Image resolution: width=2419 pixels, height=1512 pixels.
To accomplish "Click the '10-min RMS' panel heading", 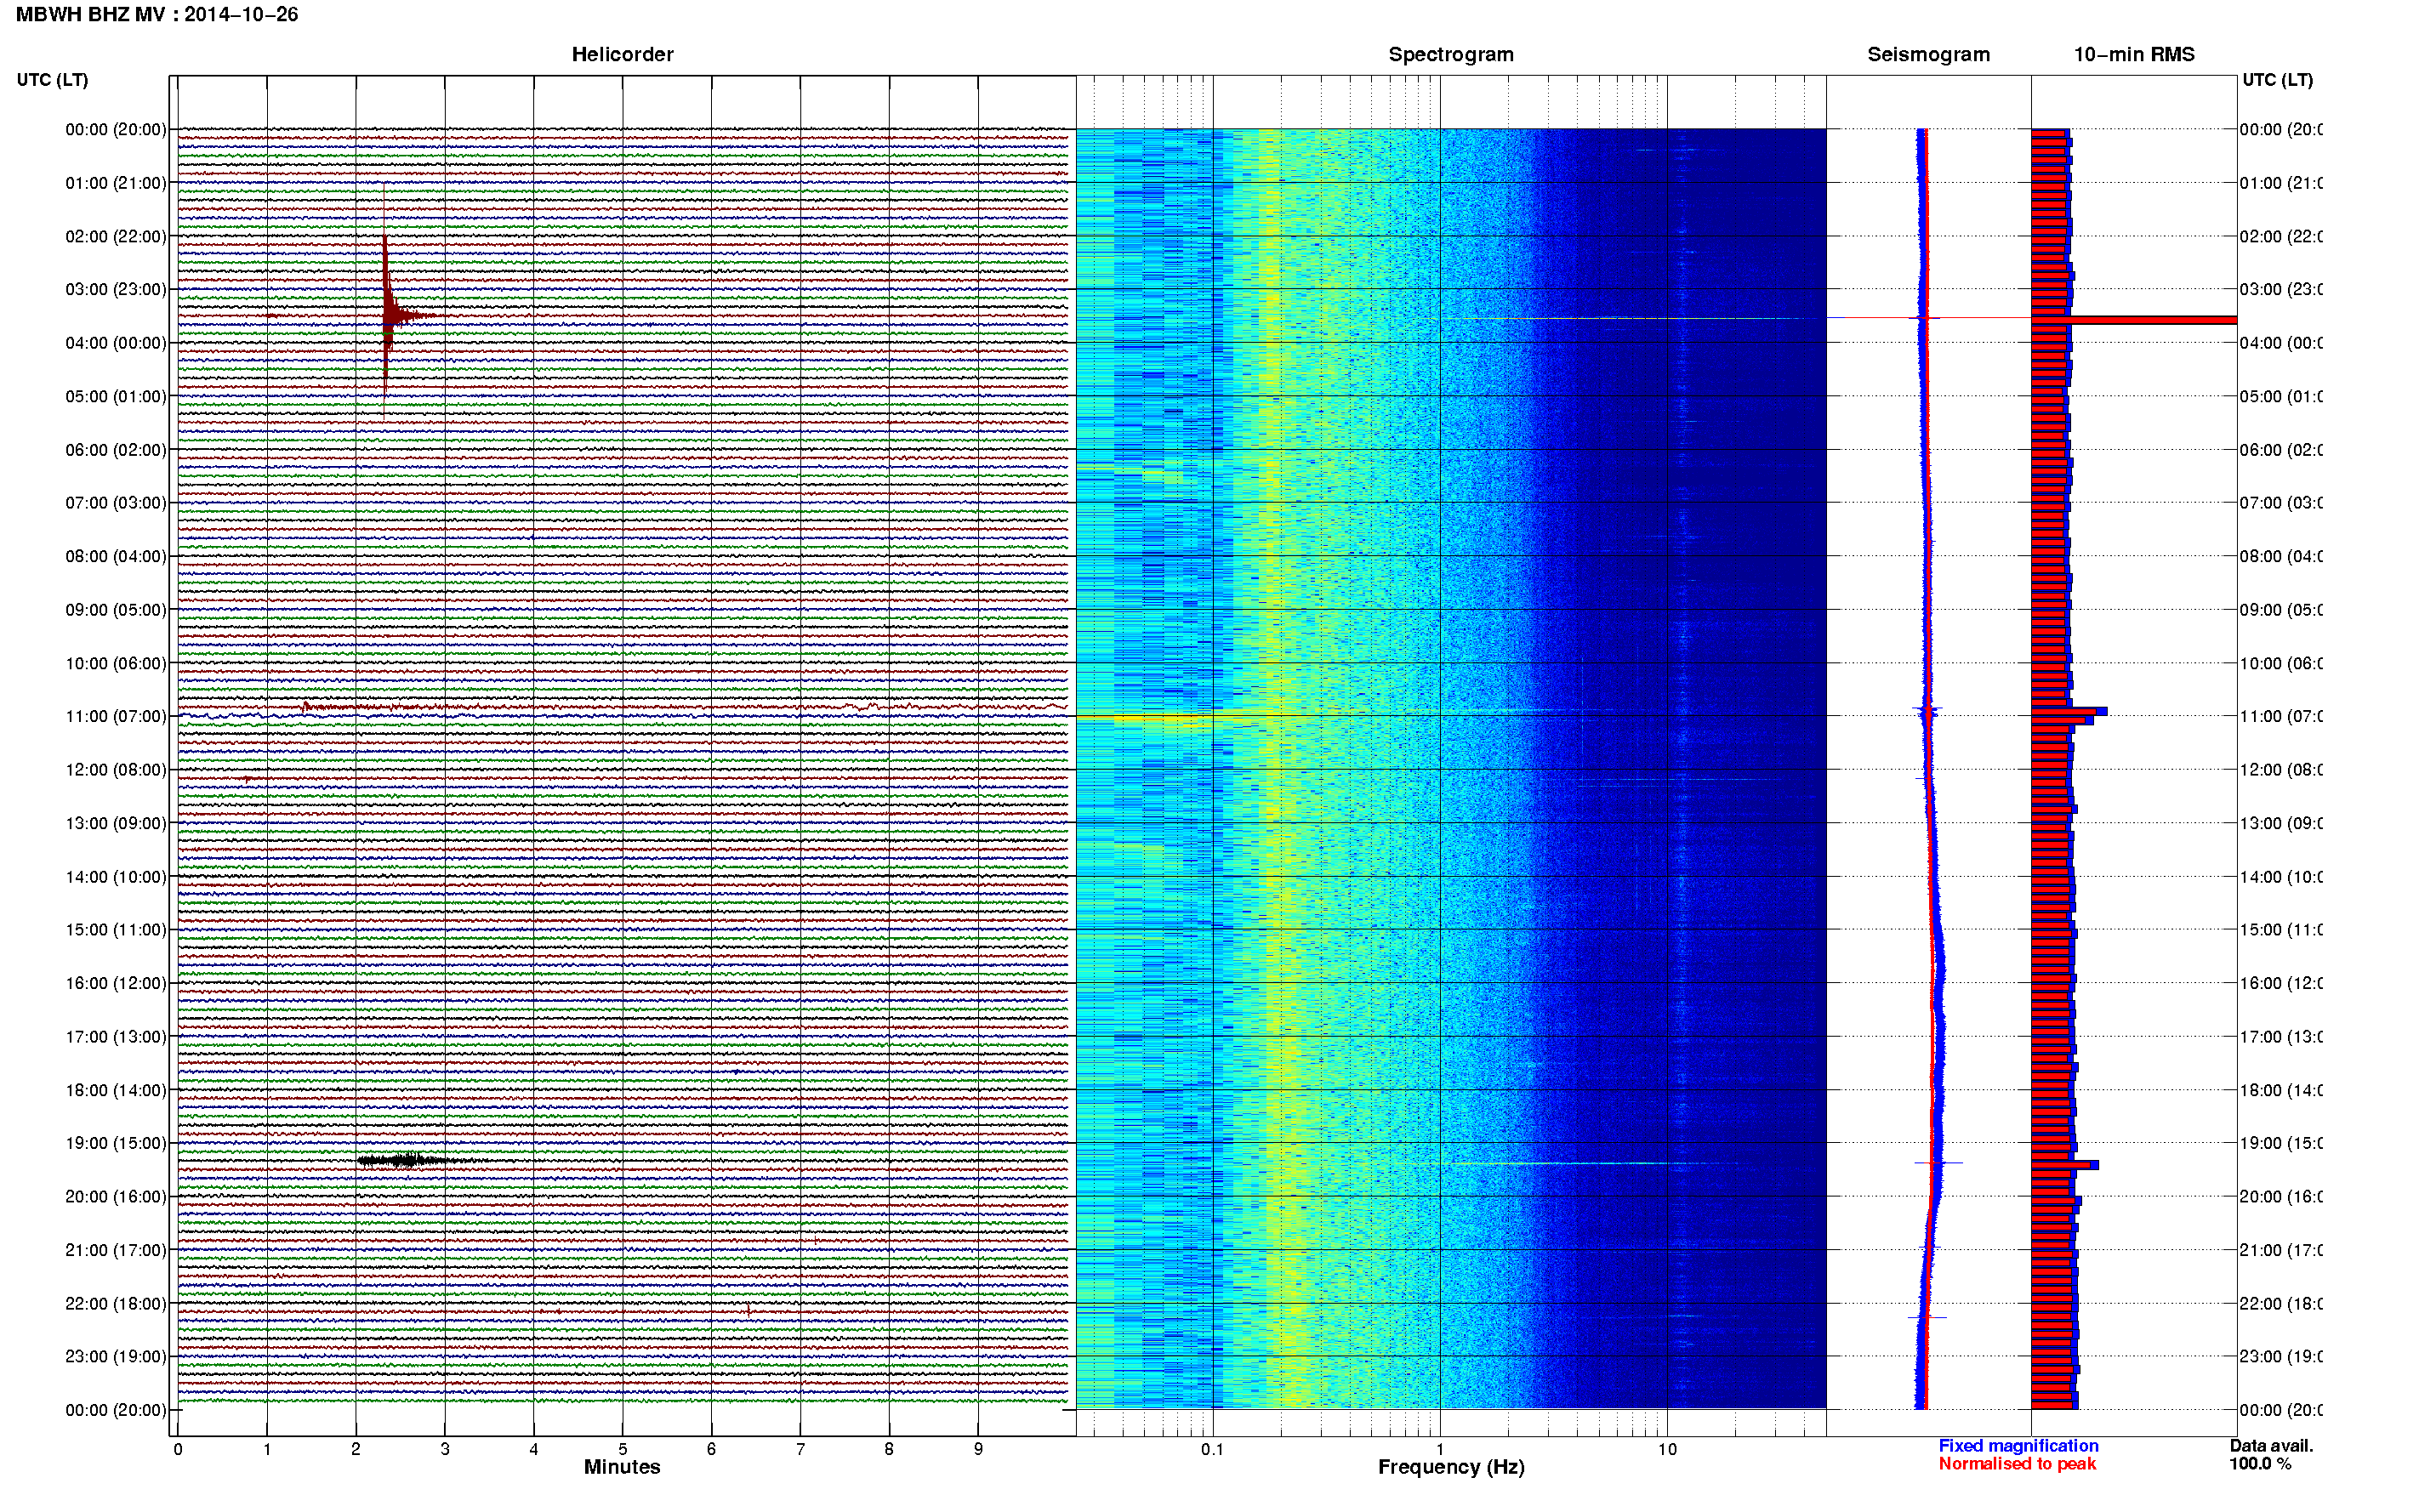I will coord(2134,55).
